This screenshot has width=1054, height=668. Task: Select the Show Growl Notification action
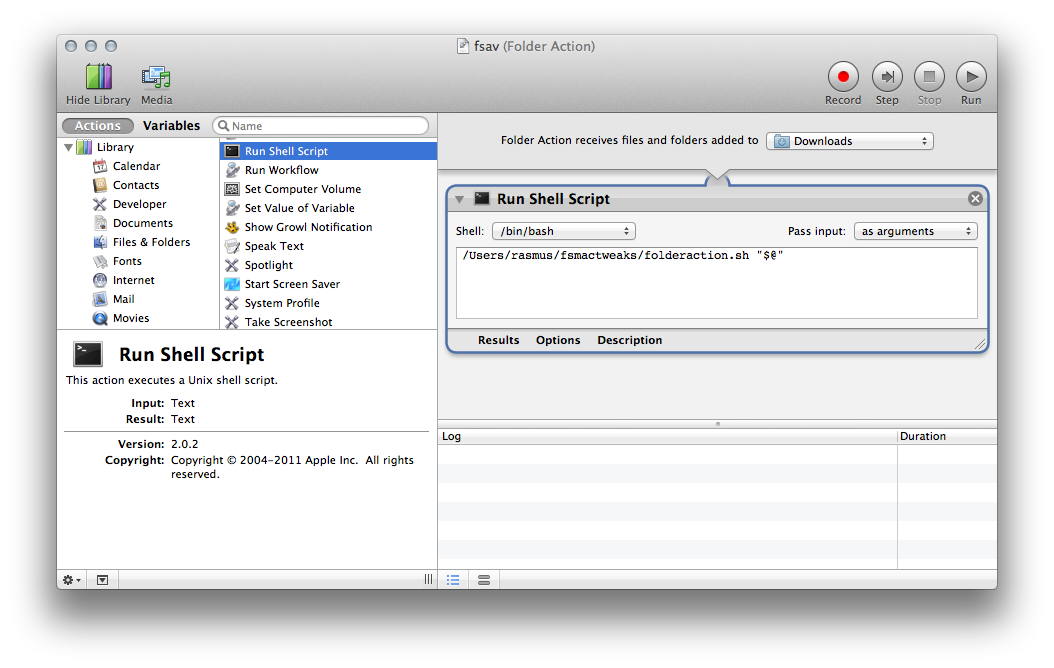(328, 227)
